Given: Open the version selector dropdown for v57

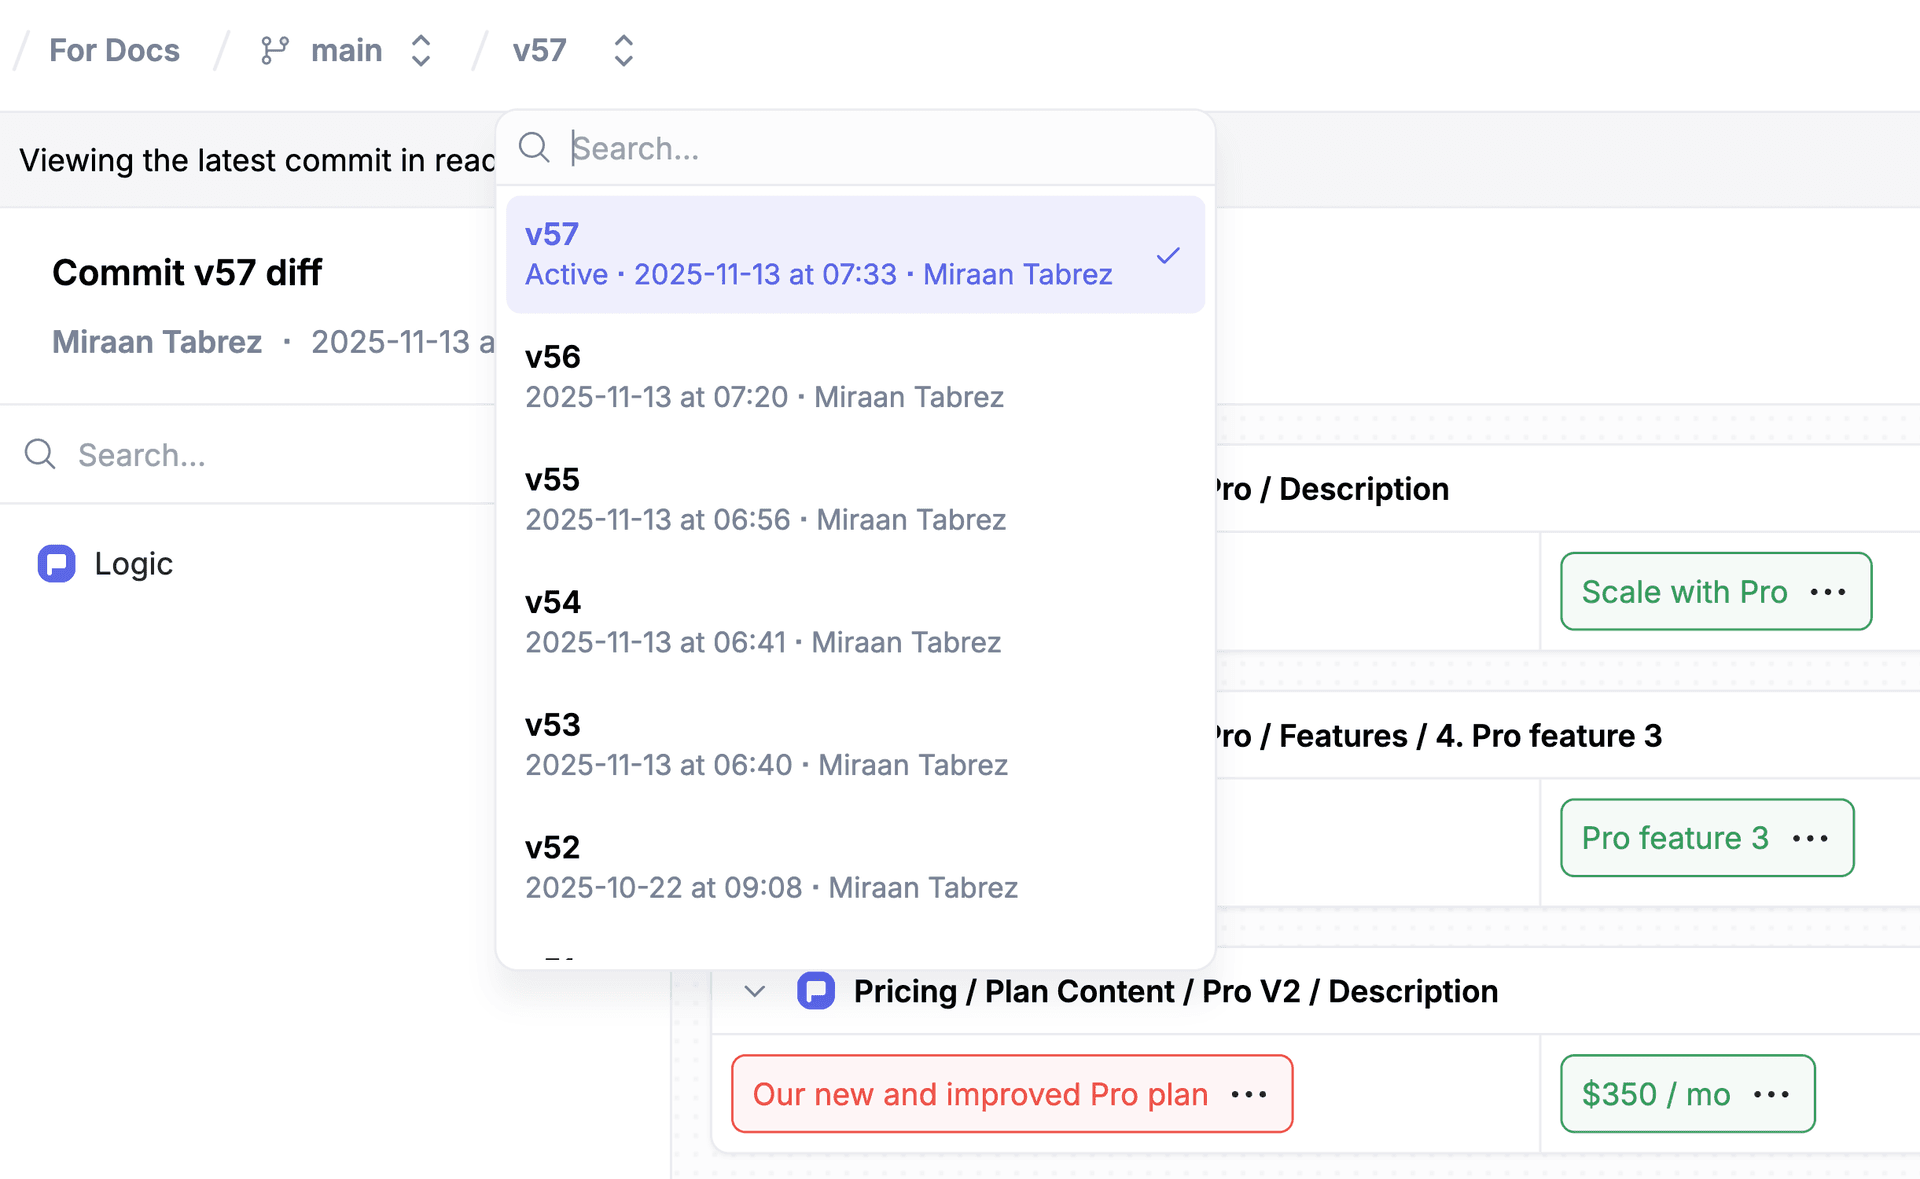Looking at the screenshot, I should pos(622,49).
